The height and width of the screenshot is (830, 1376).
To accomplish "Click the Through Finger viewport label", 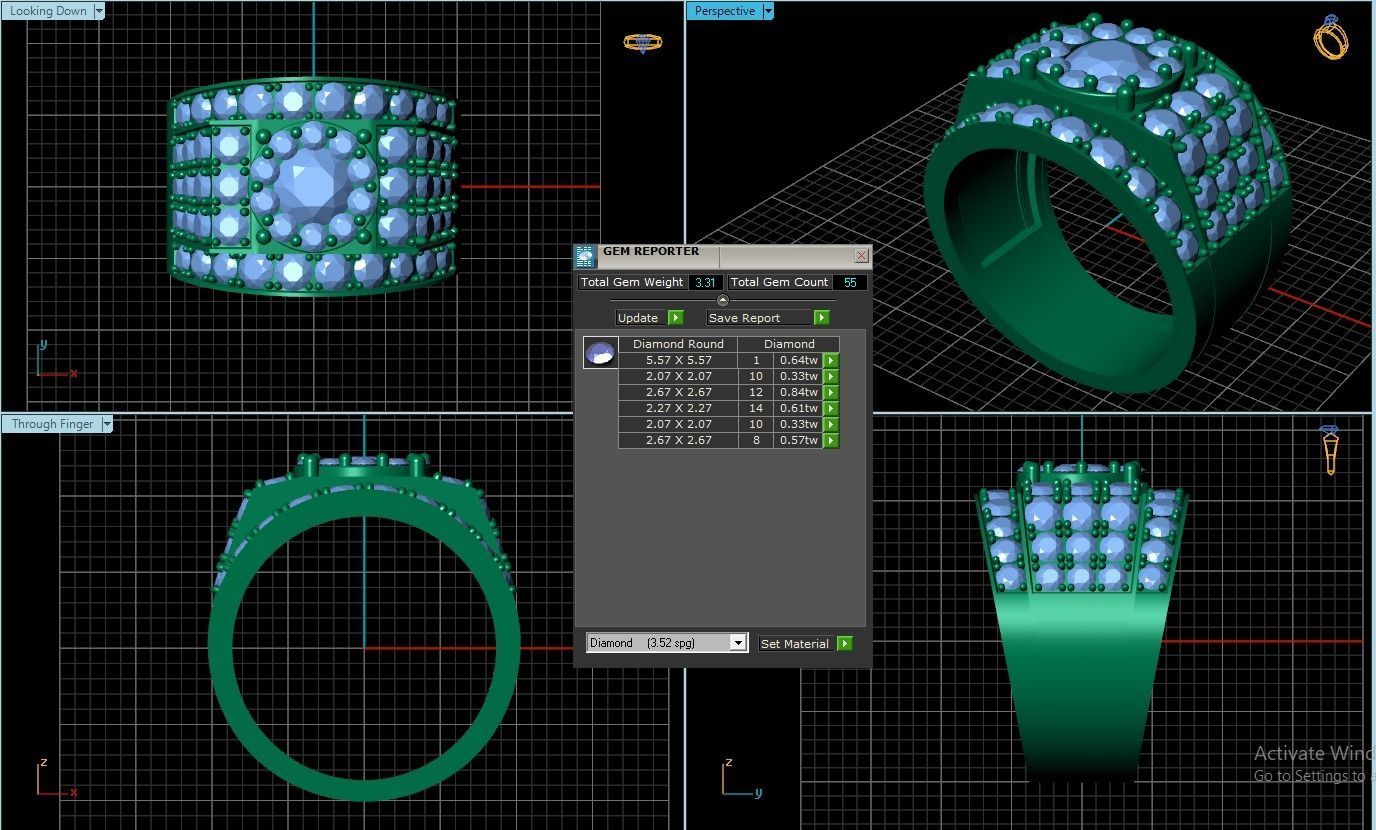I will pyautogui.click(x=52, y=424).
